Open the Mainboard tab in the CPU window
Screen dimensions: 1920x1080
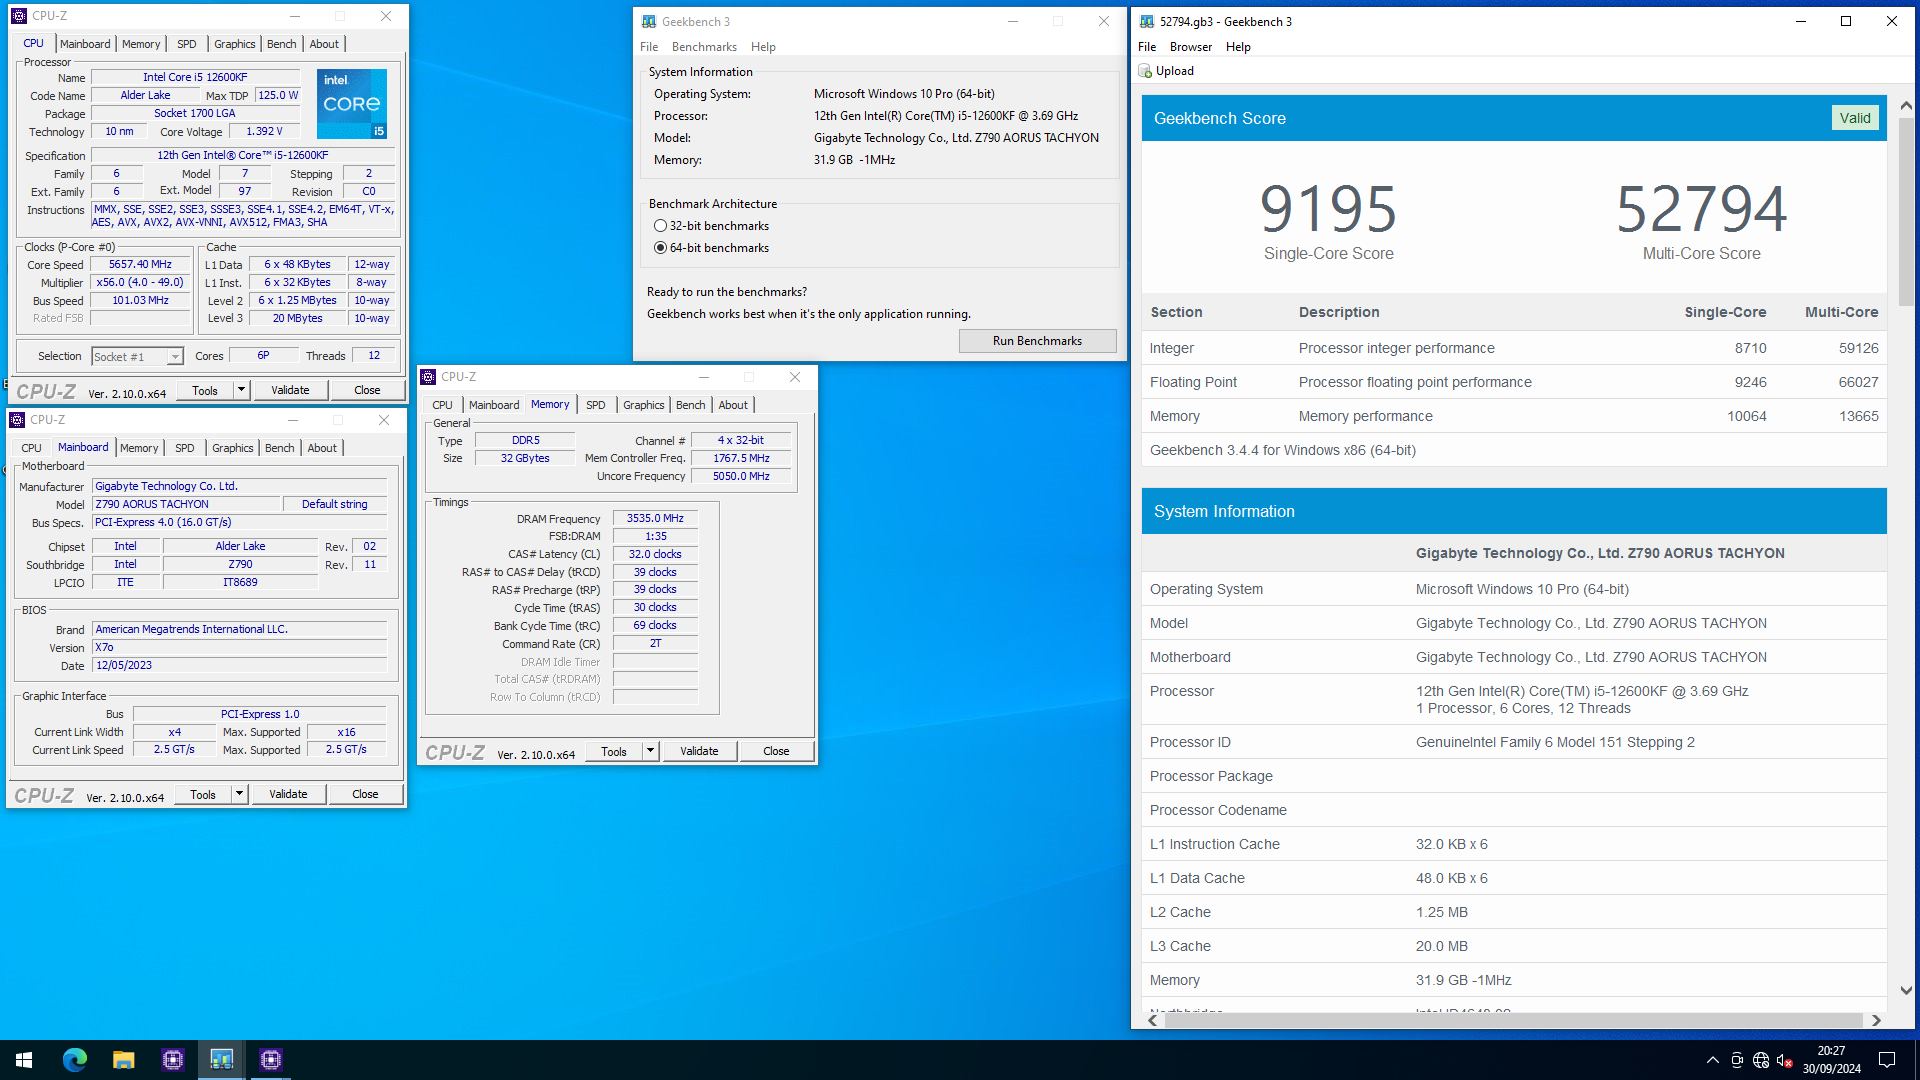click(x=85, y=44)
